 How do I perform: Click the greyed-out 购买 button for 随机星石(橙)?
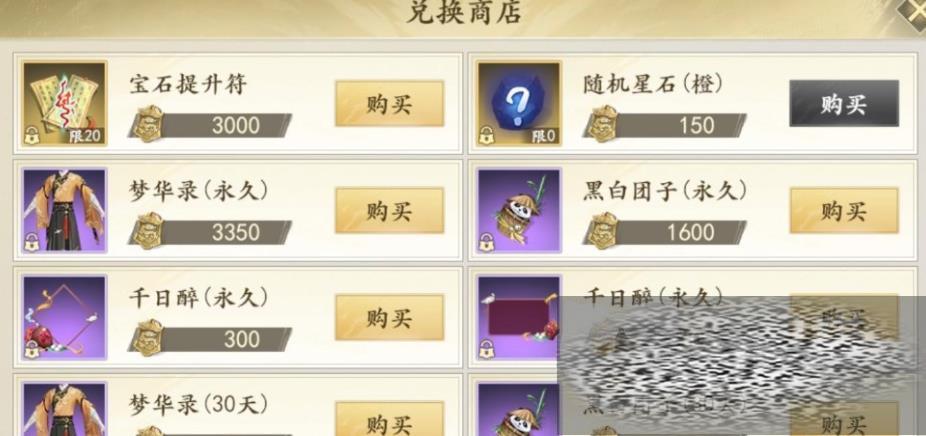click(844, 104)
